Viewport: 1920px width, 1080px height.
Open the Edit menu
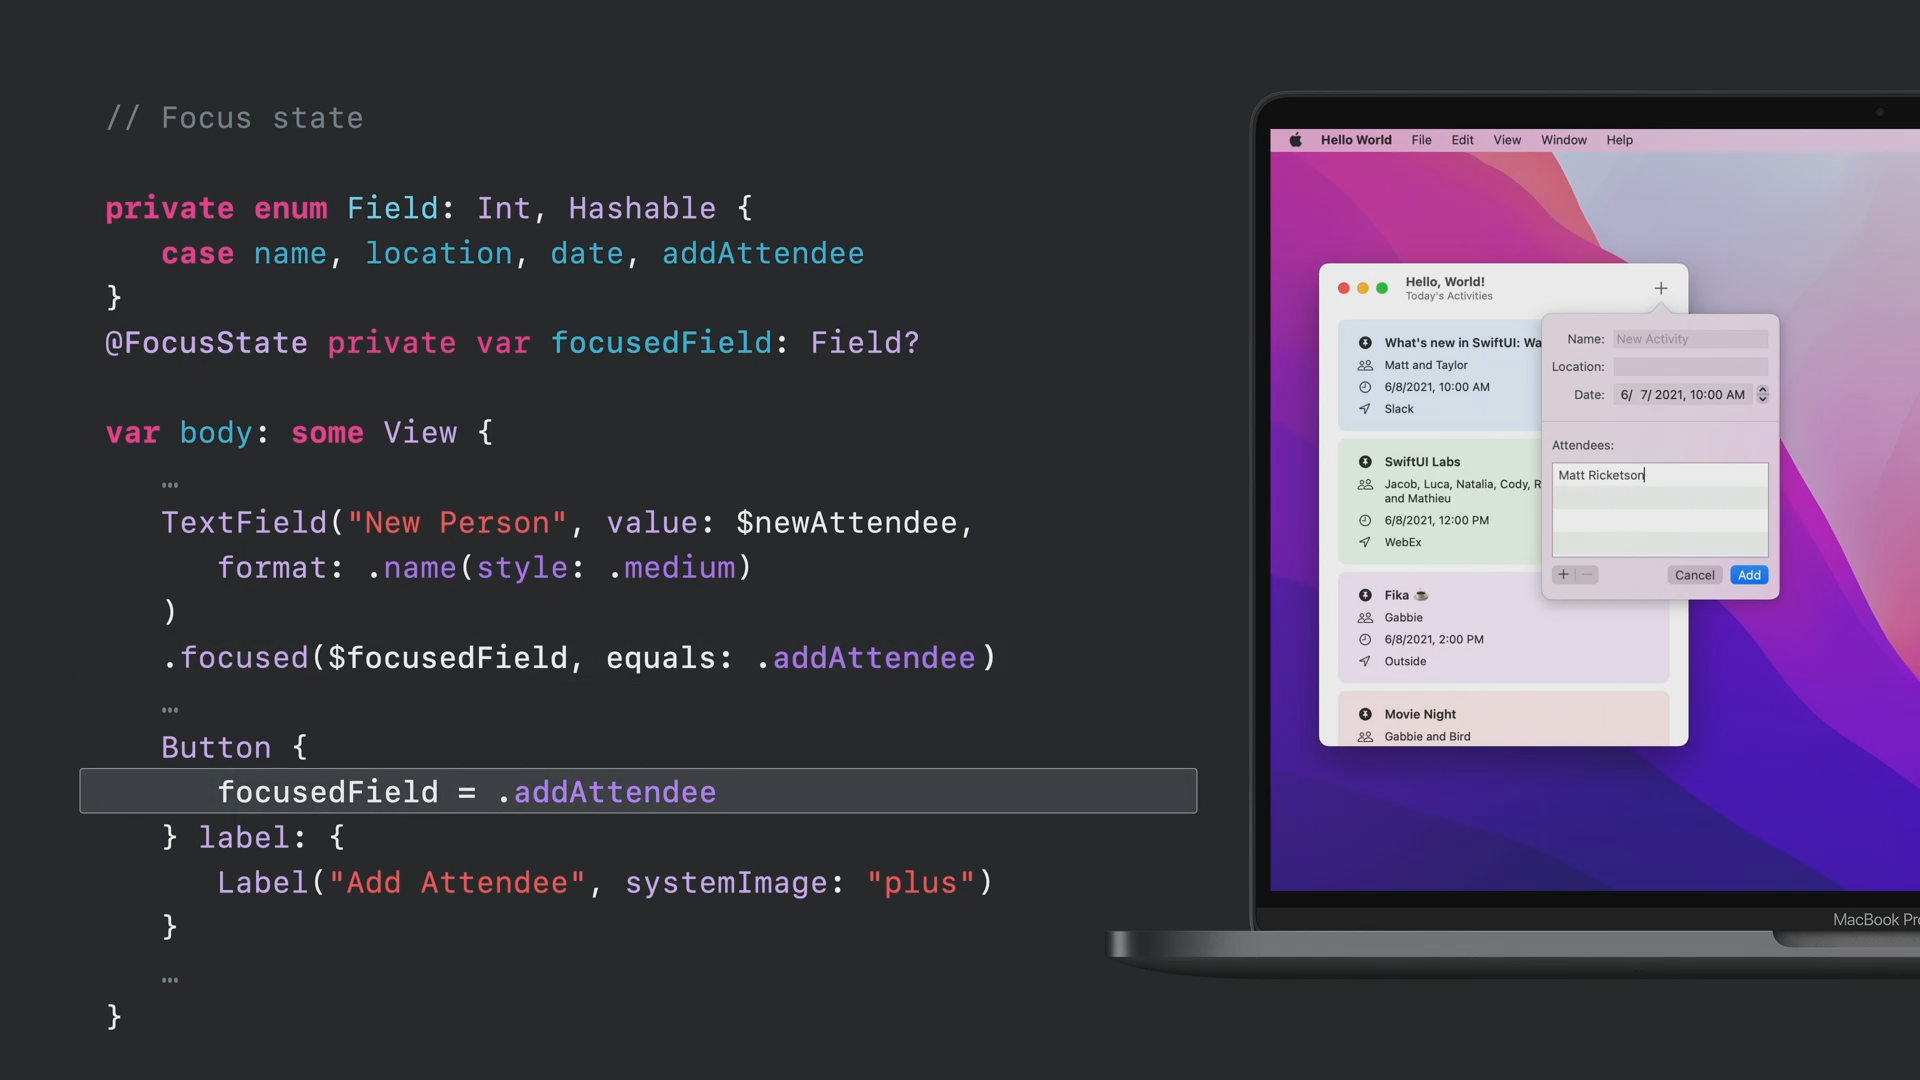coord(1462,140)
